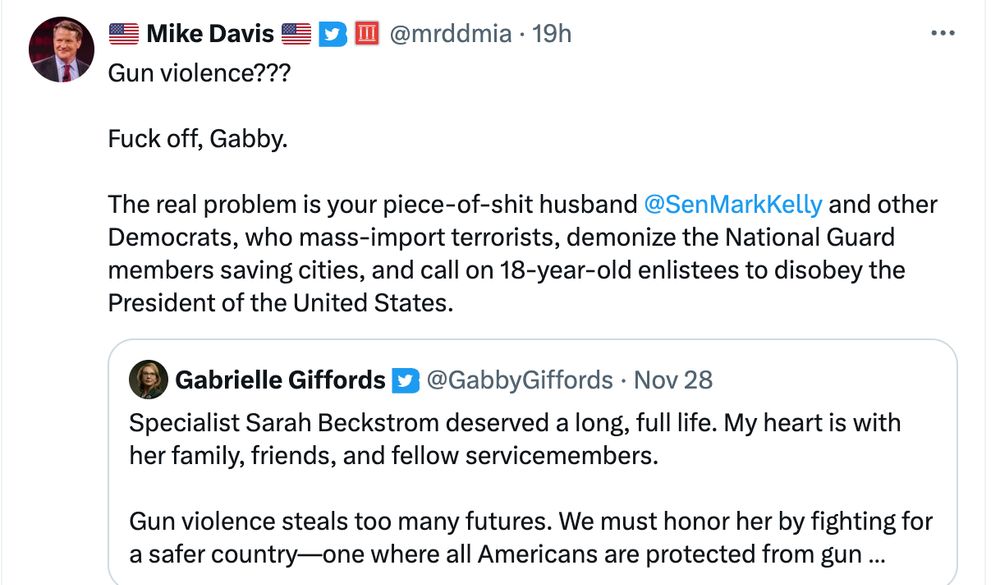1000x585 pixels.
Task: Click Gabrielle Giffords's small avatar in quoted tweet
Action: coord(148,380)
